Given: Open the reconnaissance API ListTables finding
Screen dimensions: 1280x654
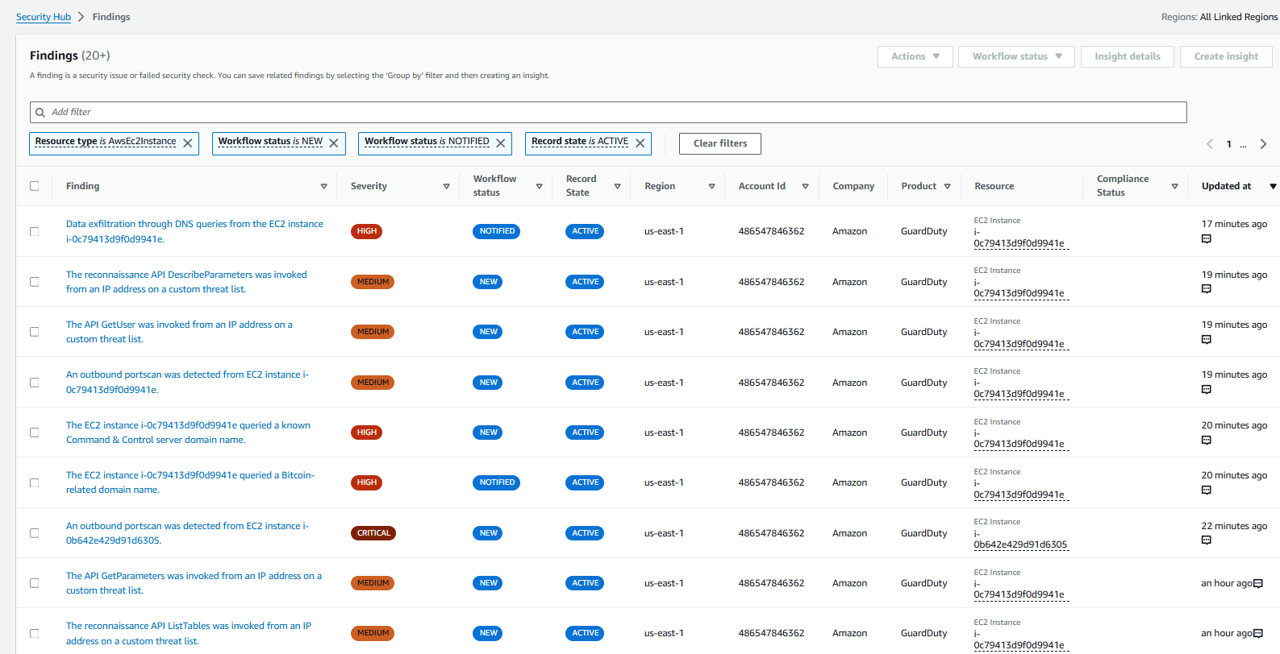Looking at the screenshot, I should click(189, 633).
